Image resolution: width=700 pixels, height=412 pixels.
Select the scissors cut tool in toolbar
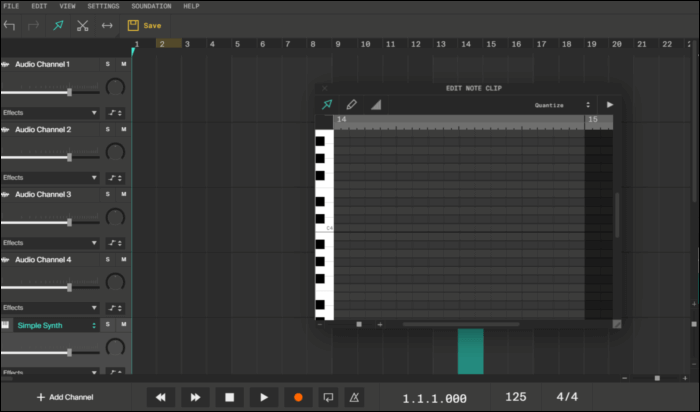click(x=83, y=25)
